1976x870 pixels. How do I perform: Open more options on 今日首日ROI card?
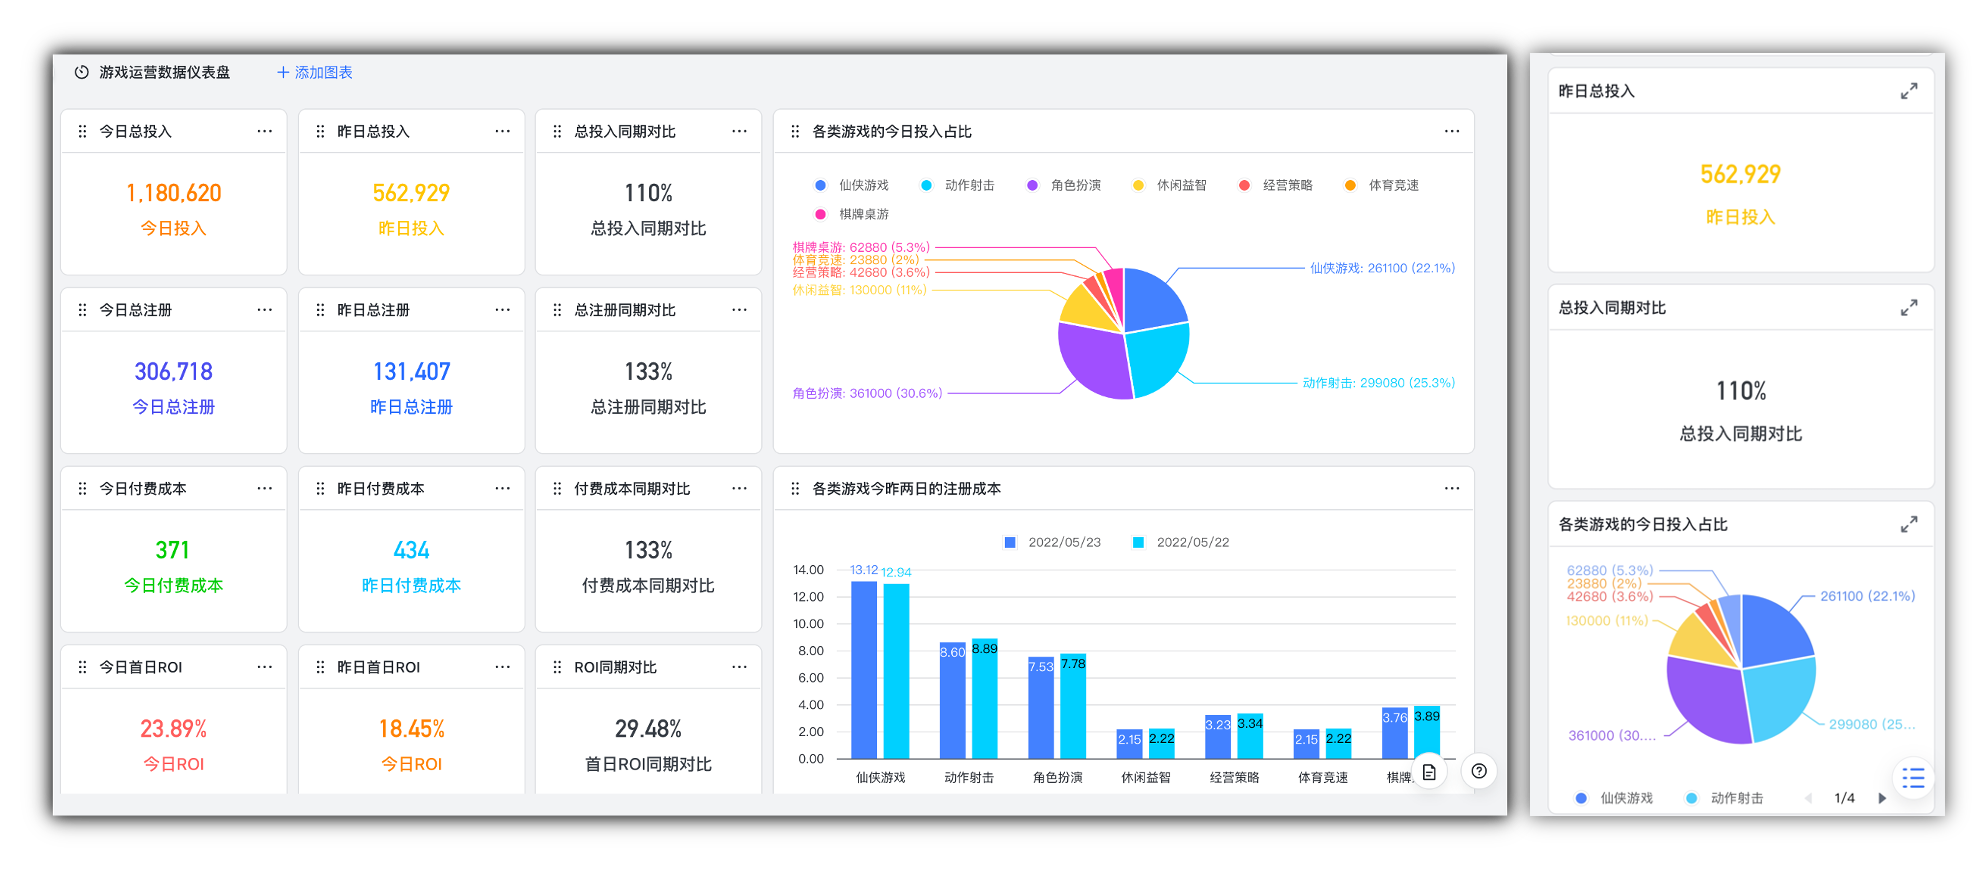(x=264, y=667)
